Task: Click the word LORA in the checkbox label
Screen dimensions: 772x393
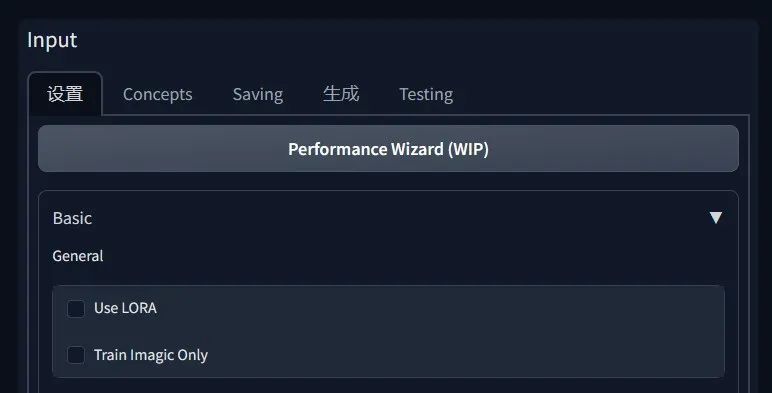Action: pyautogui.click(x=139, y=308)
